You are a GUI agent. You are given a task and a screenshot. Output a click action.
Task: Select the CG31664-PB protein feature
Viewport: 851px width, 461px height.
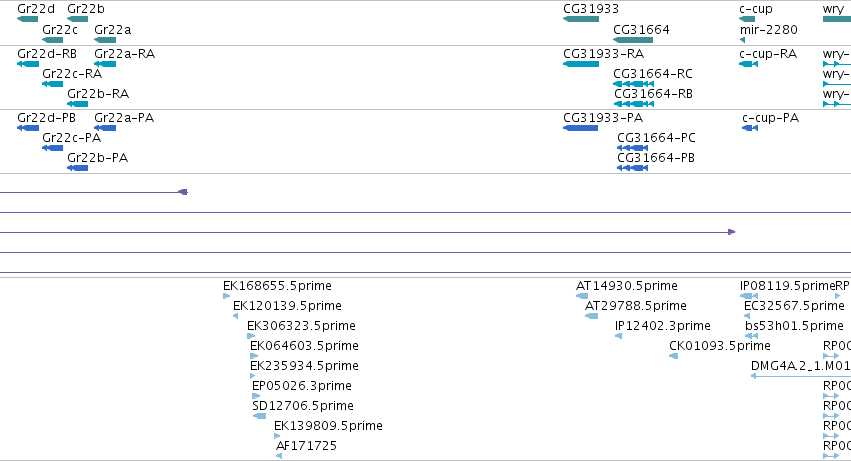(633, 168)
